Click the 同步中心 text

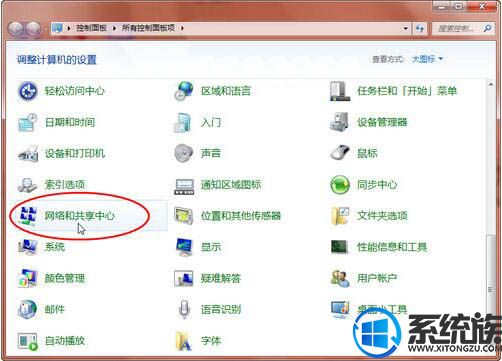[x=377, y=185]
